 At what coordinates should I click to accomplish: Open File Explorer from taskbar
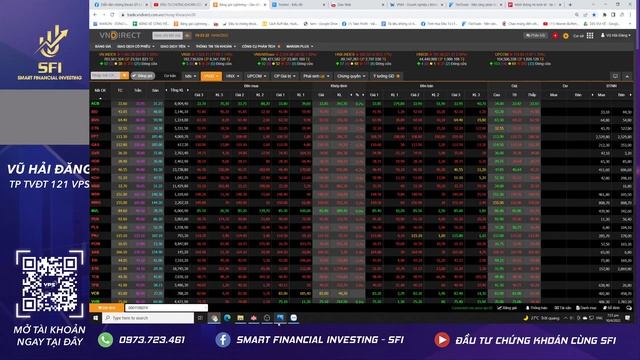click(x=240, y=318)
